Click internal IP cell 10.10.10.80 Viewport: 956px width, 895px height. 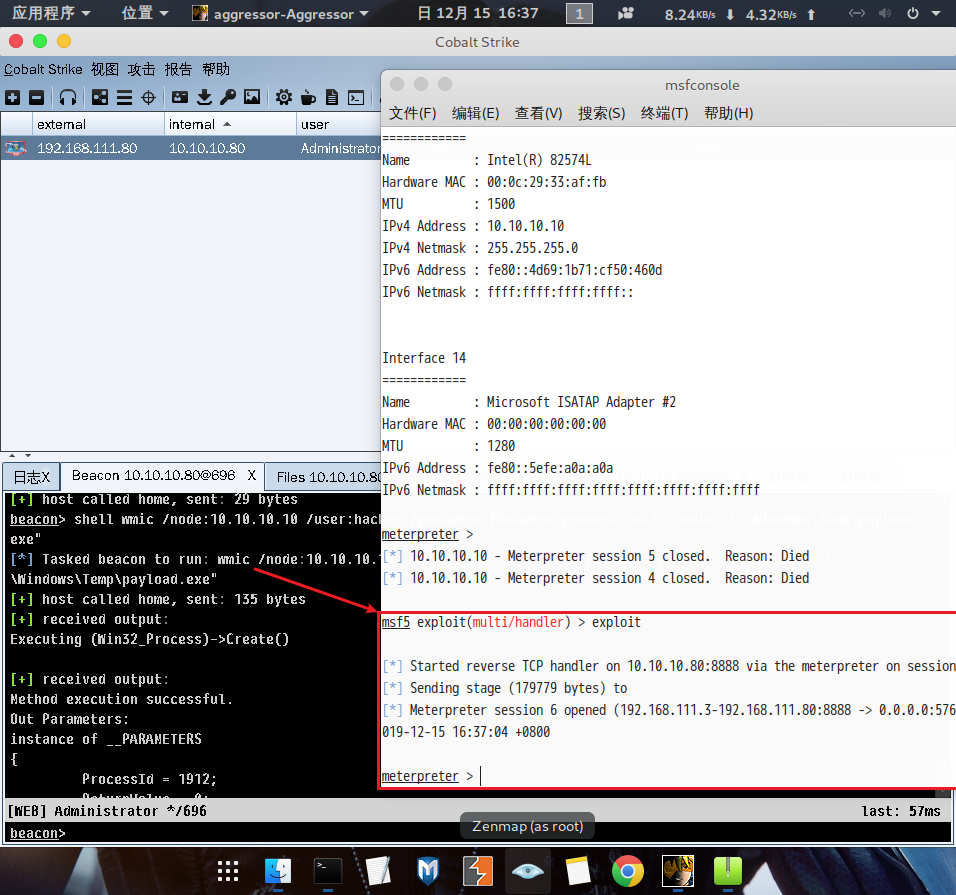[x=207, y=148]
